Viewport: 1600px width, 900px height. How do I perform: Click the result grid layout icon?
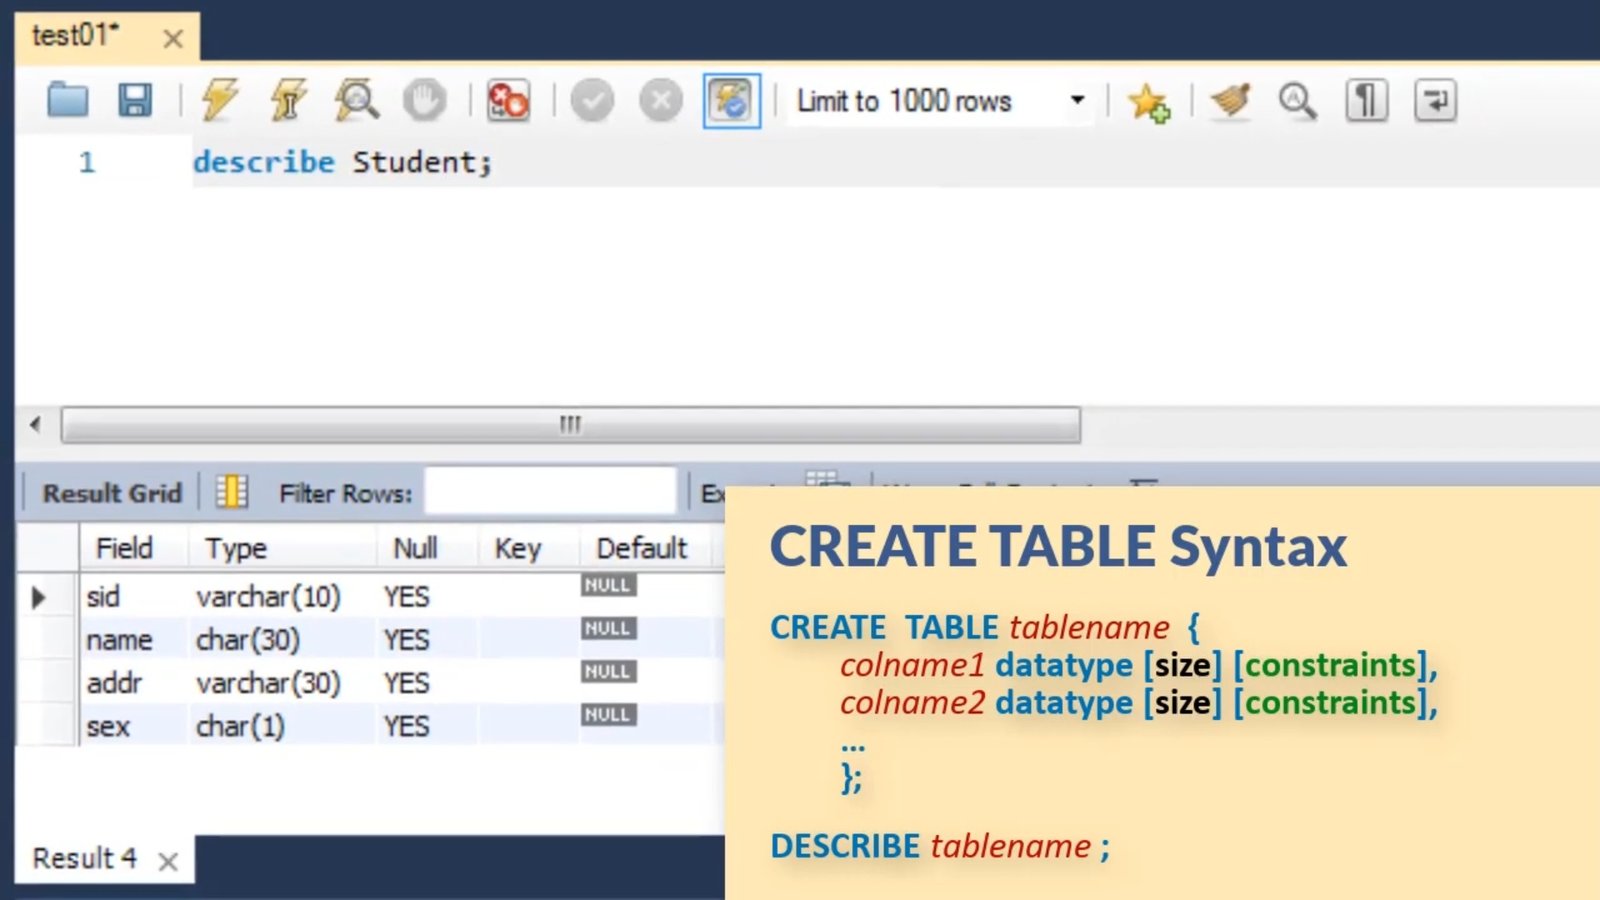click(232, 492)
